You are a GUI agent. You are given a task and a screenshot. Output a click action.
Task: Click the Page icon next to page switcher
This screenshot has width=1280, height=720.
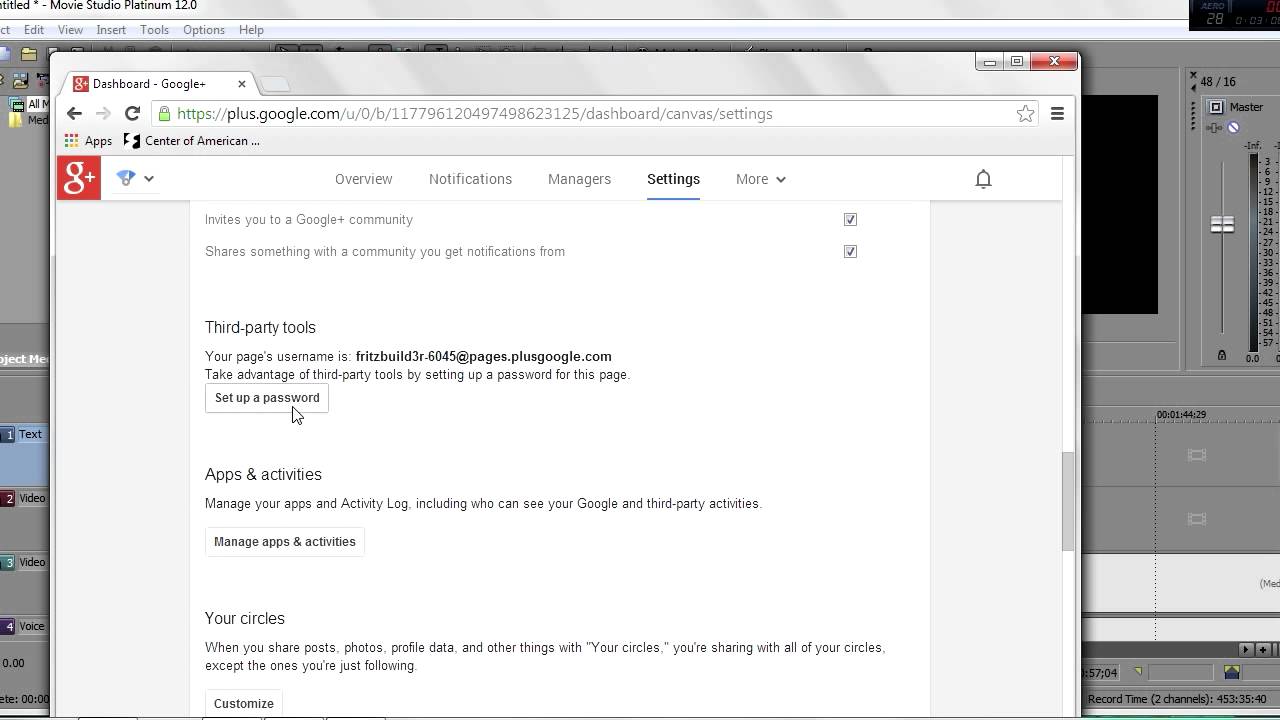(126, 178)
